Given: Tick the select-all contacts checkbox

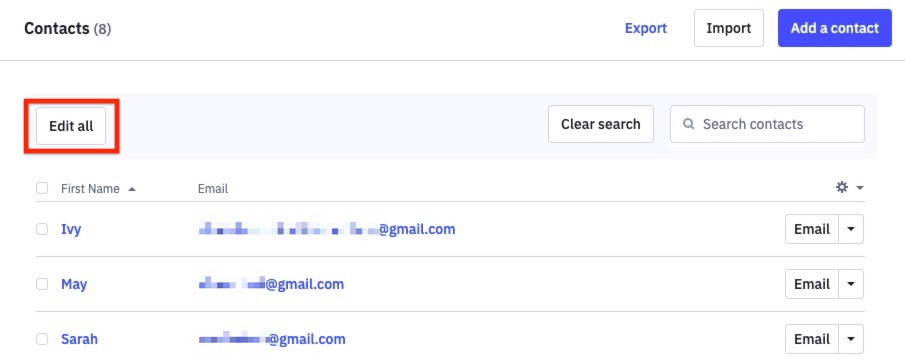Looking at the screenshot, I should pos(42,188).
